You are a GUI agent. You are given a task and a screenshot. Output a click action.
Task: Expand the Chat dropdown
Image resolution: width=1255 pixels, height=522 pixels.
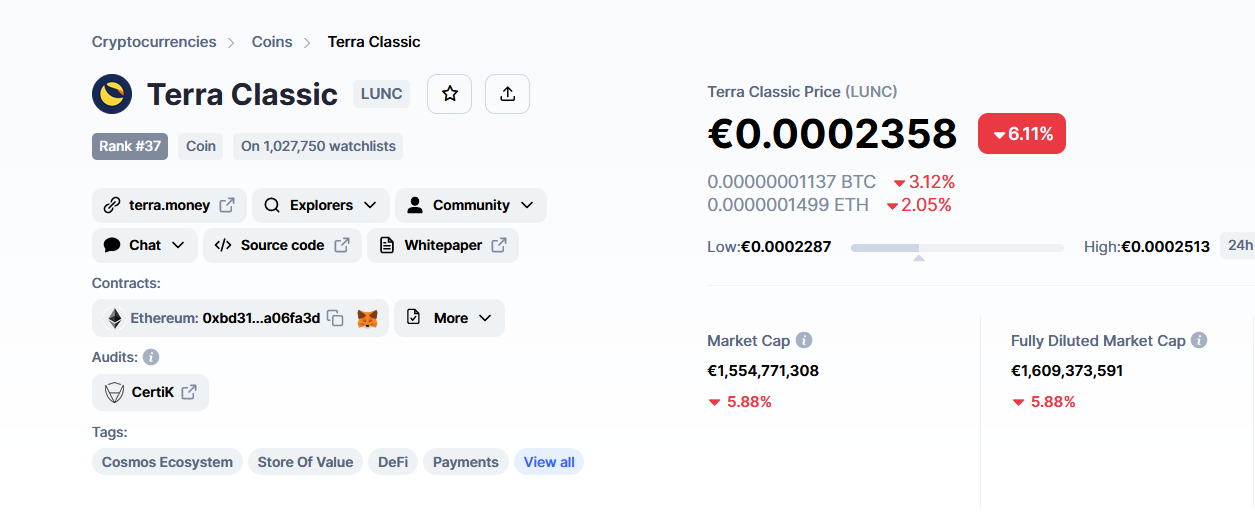click(144, 245)
